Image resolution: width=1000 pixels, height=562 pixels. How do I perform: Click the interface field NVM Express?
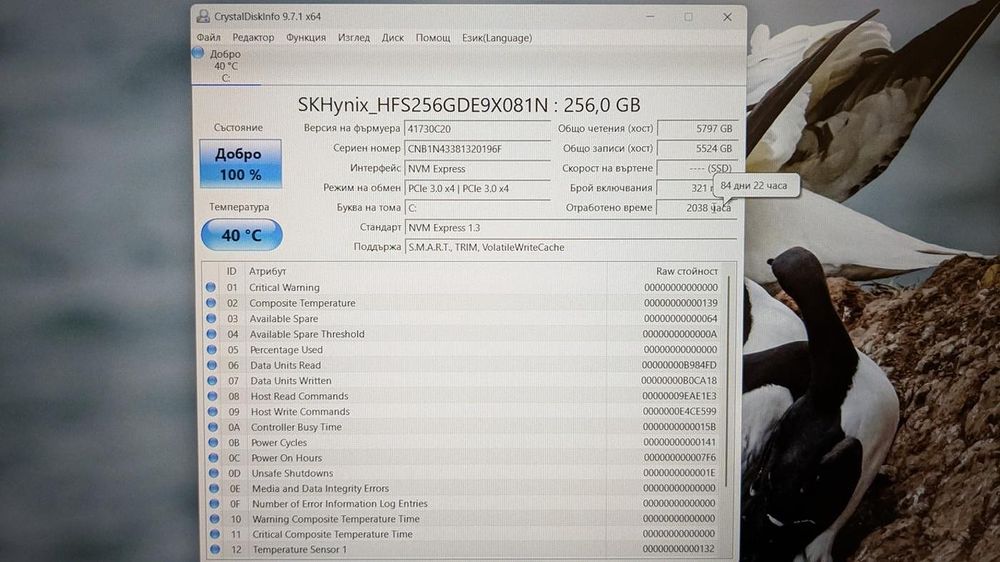pos(477,168)
